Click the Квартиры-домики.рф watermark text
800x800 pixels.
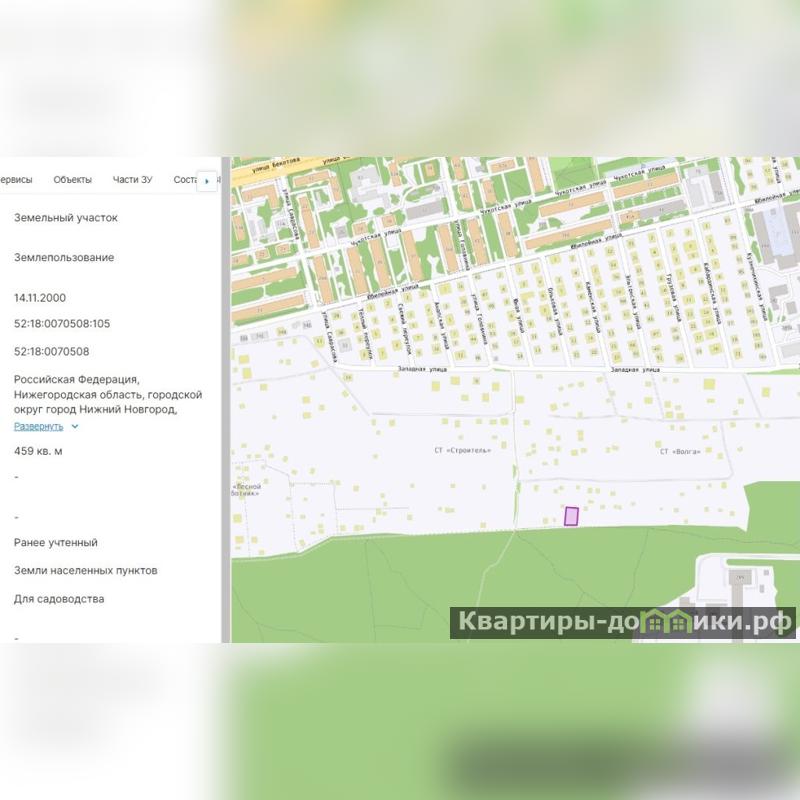coord(623,622)
